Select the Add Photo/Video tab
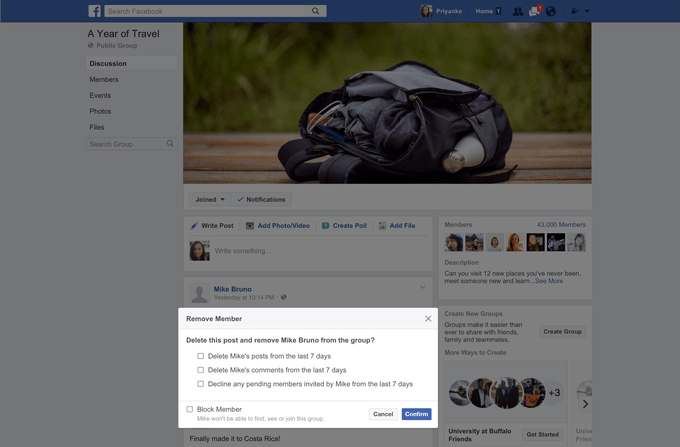Image resolution: width=680 pixels, height=447 pixels. click(x=278, y=226)
